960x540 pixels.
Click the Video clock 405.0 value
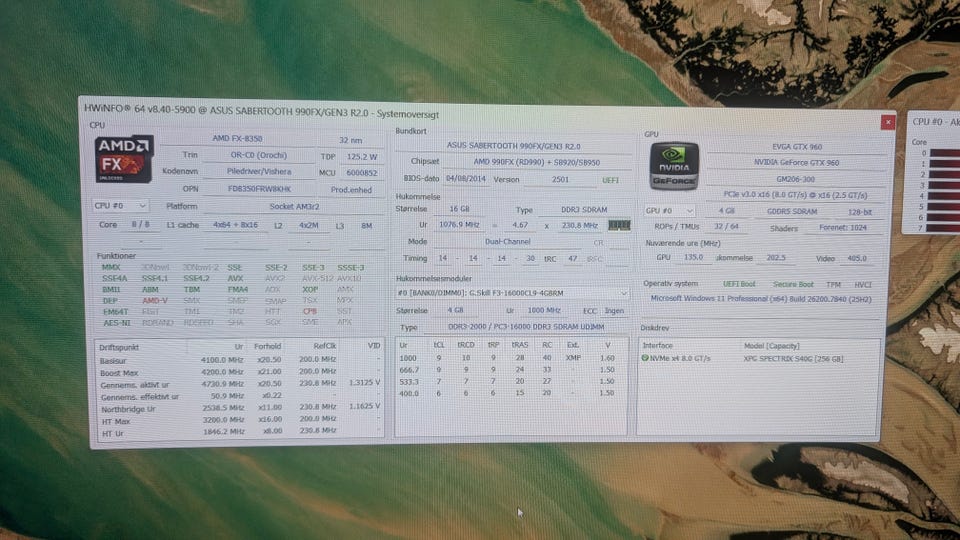(857, 258)
